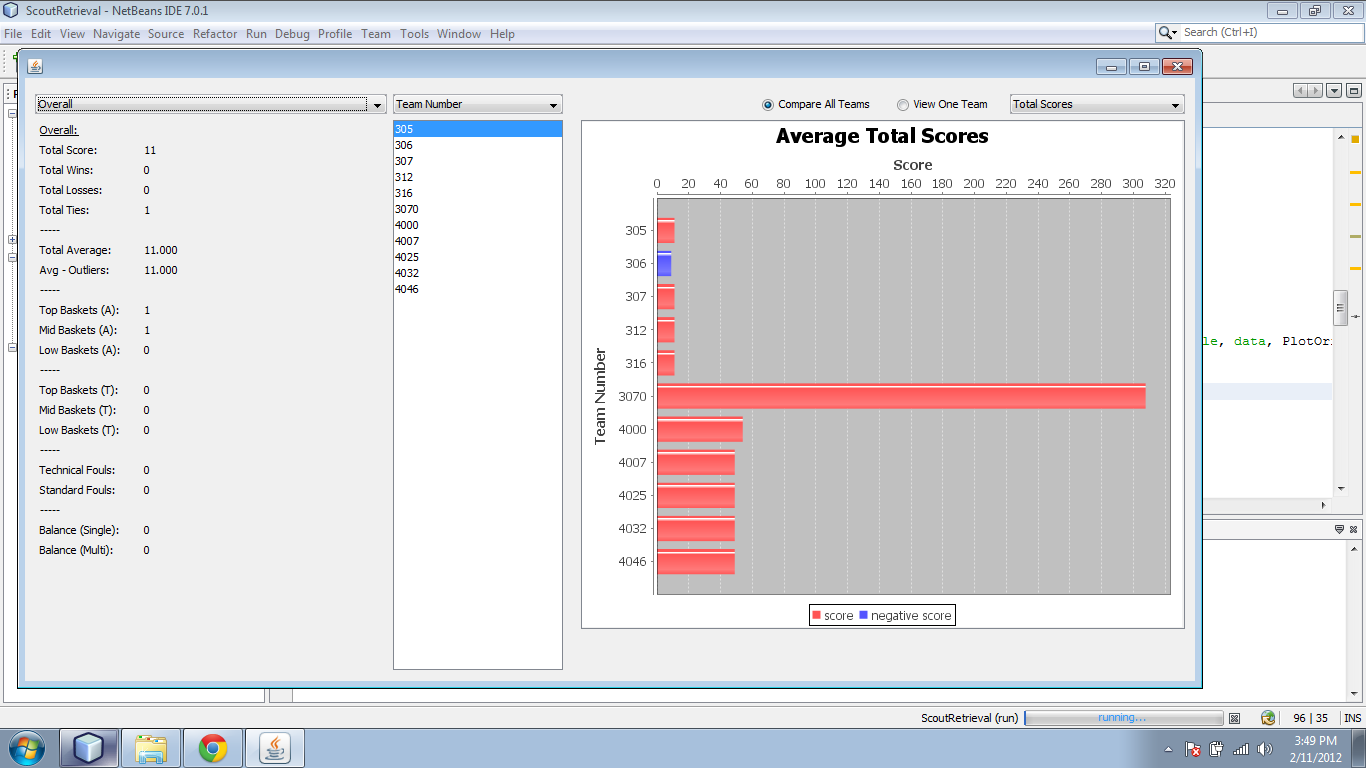Open the Navigate menu
Screen dimensions: 1366x768
click(x=117, y=33)
